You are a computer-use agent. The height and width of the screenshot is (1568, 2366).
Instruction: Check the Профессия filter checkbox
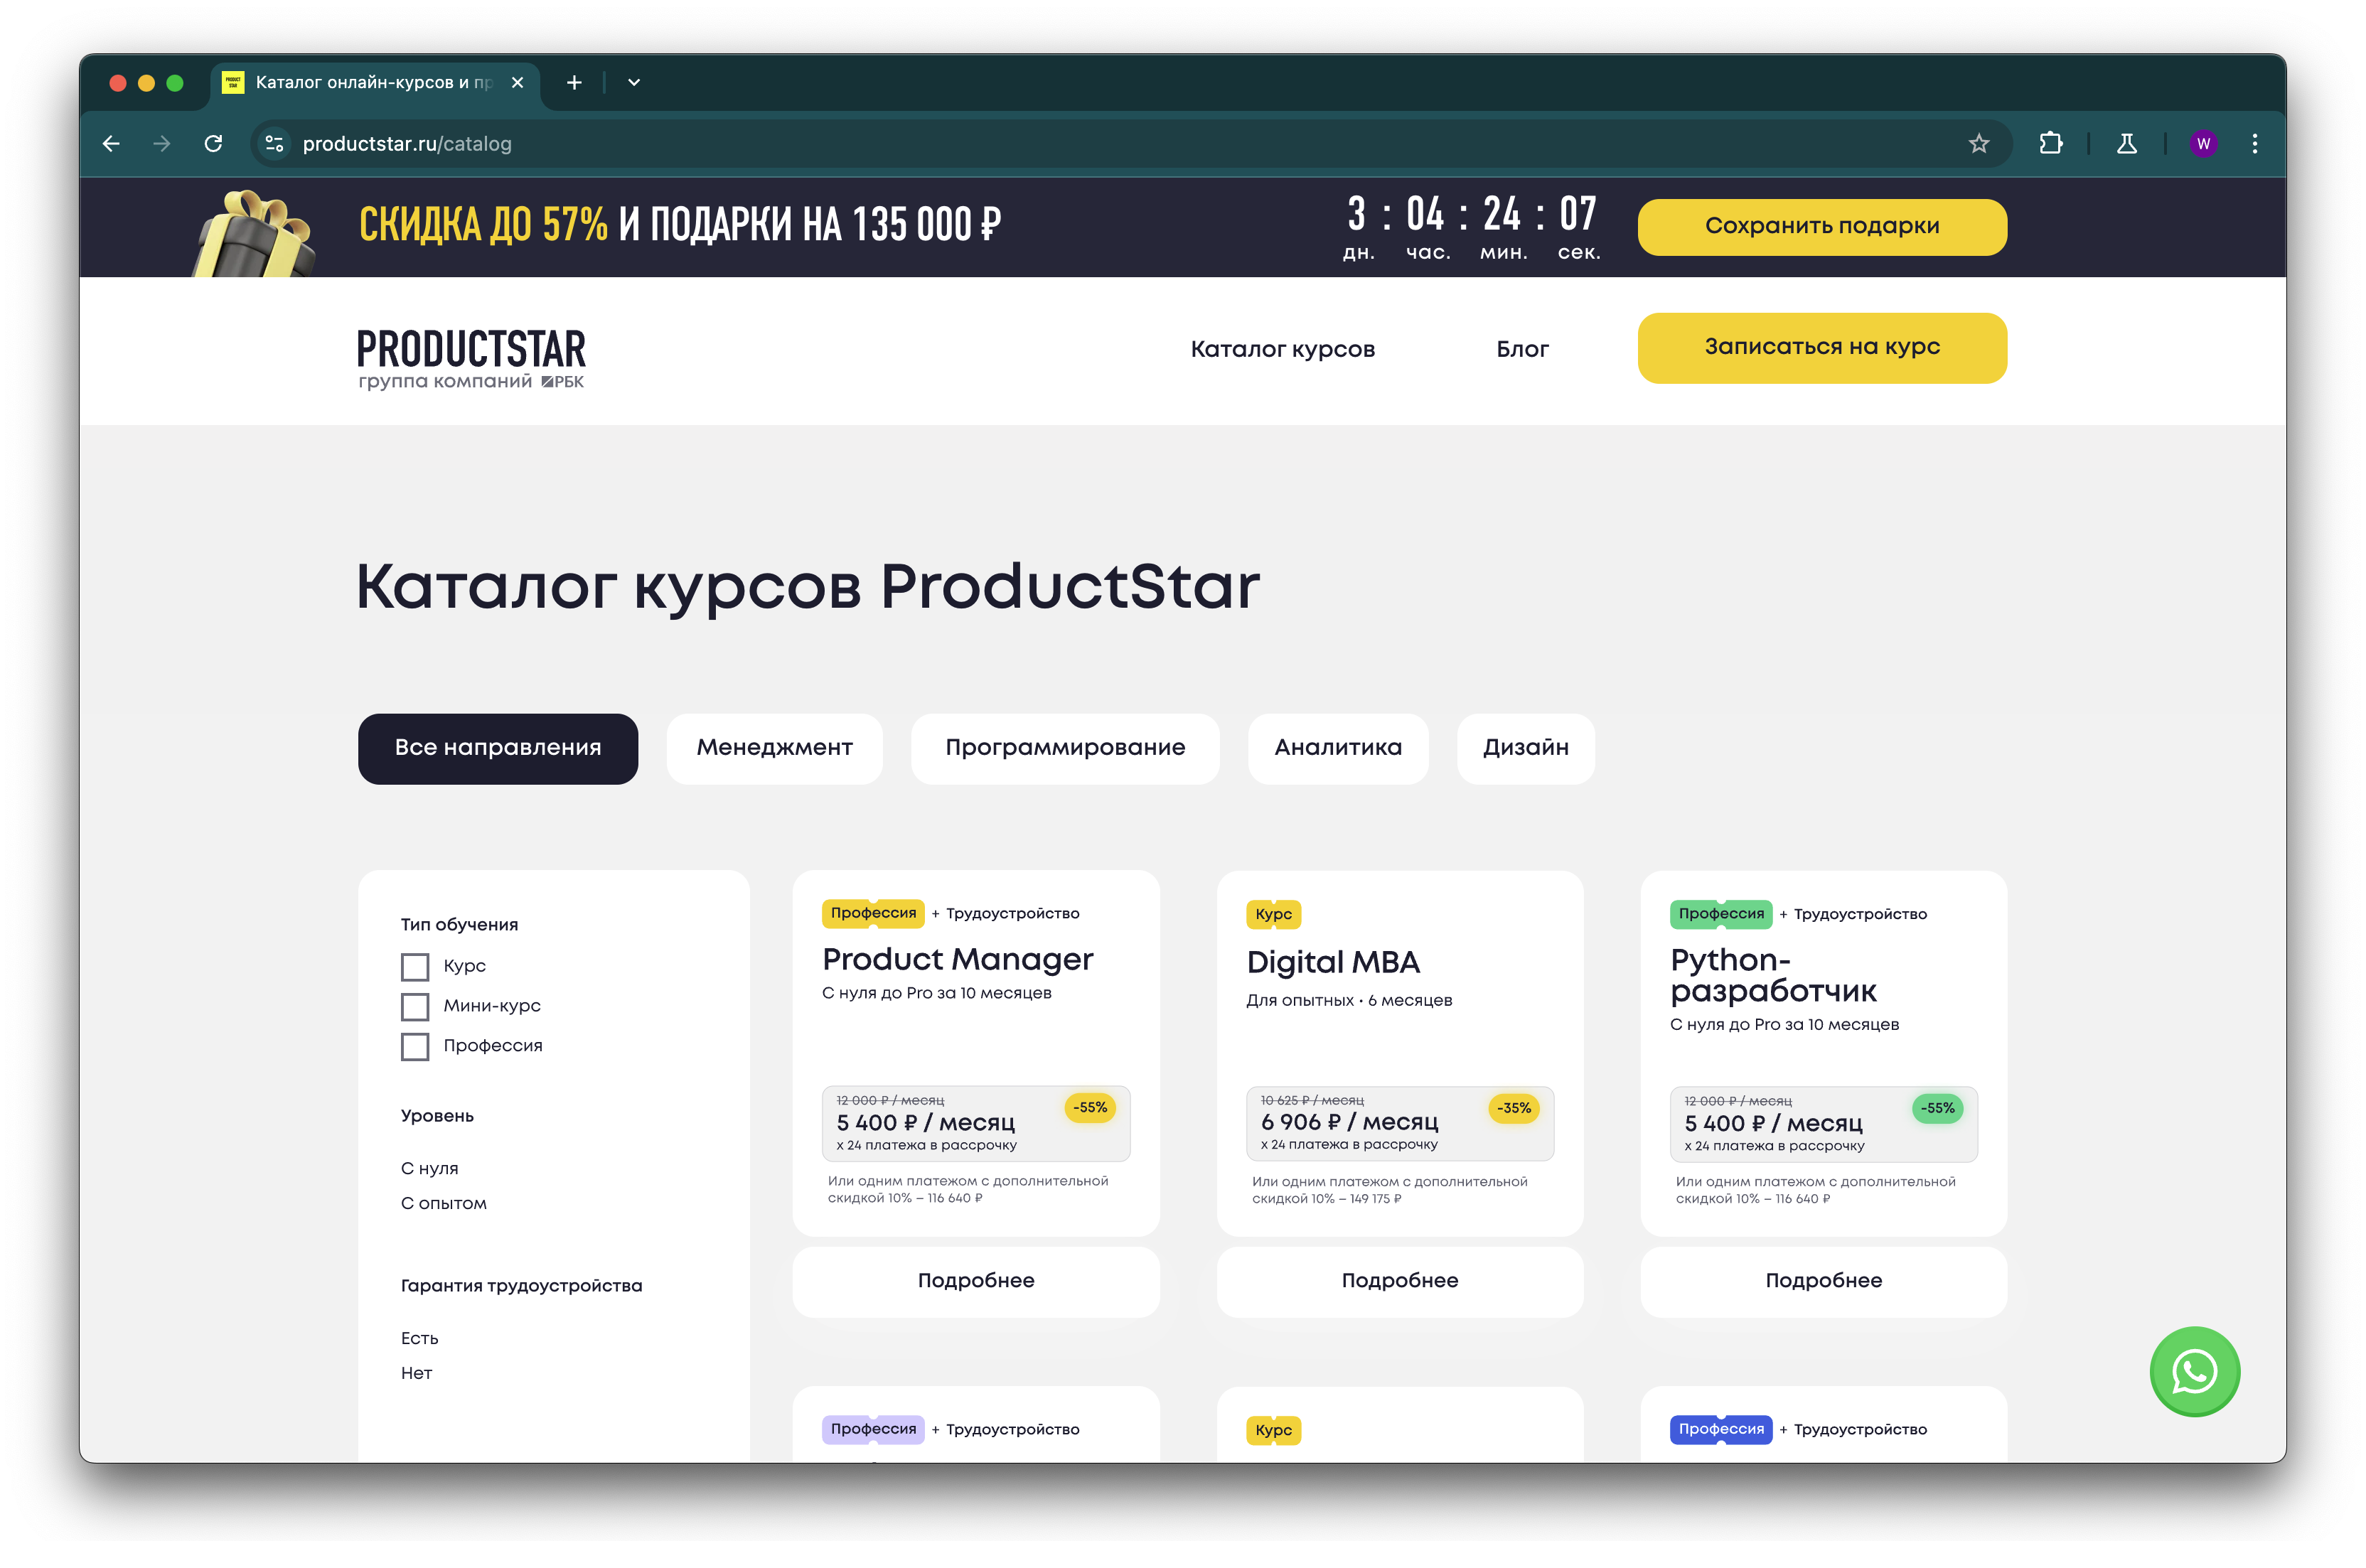tap(414, 1047)
